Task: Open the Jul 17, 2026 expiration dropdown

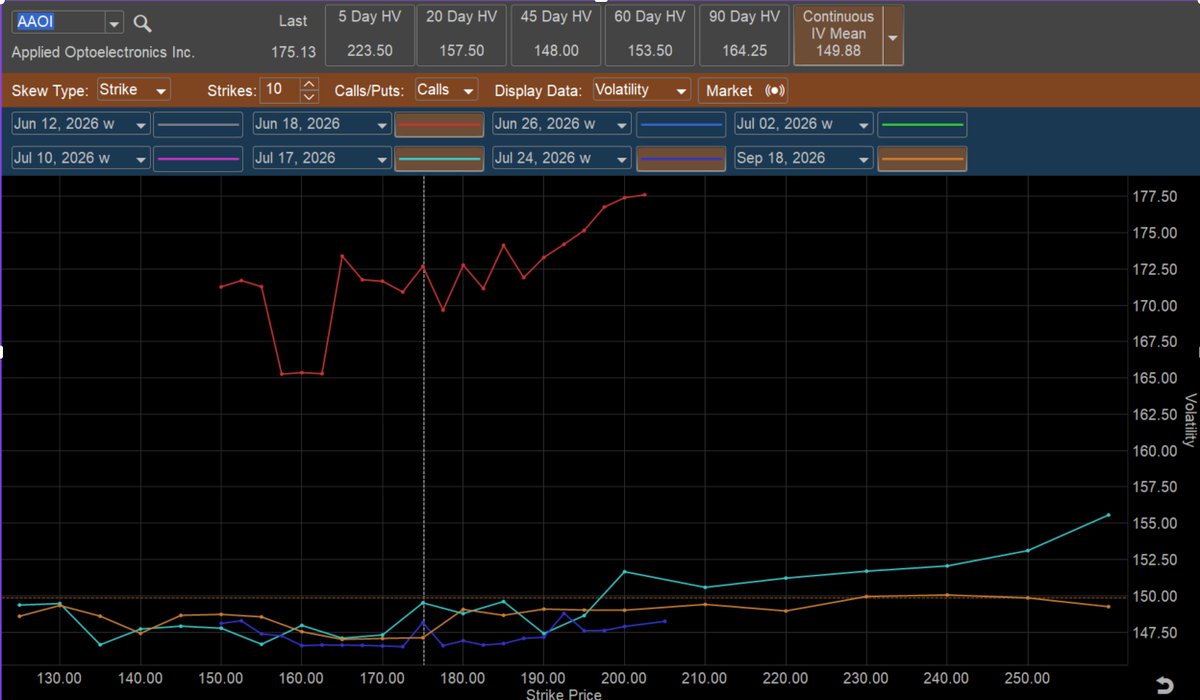Action: 322,158
